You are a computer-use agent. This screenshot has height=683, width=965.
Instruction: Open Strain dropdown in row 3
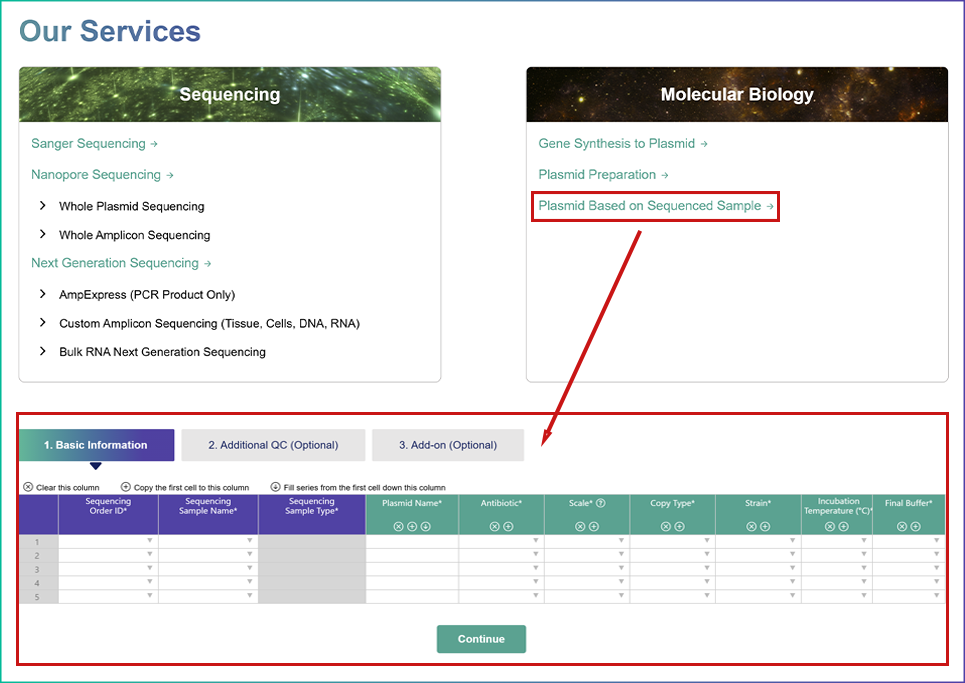(793, 569)
